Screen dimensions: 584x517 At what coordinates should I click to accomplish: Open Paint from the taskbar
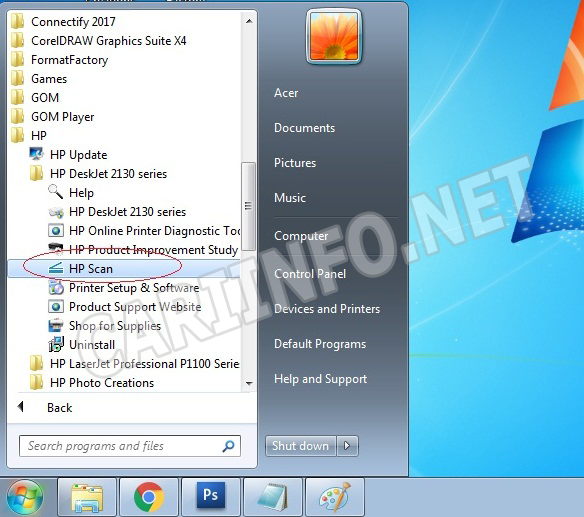[x=334, y=497]
